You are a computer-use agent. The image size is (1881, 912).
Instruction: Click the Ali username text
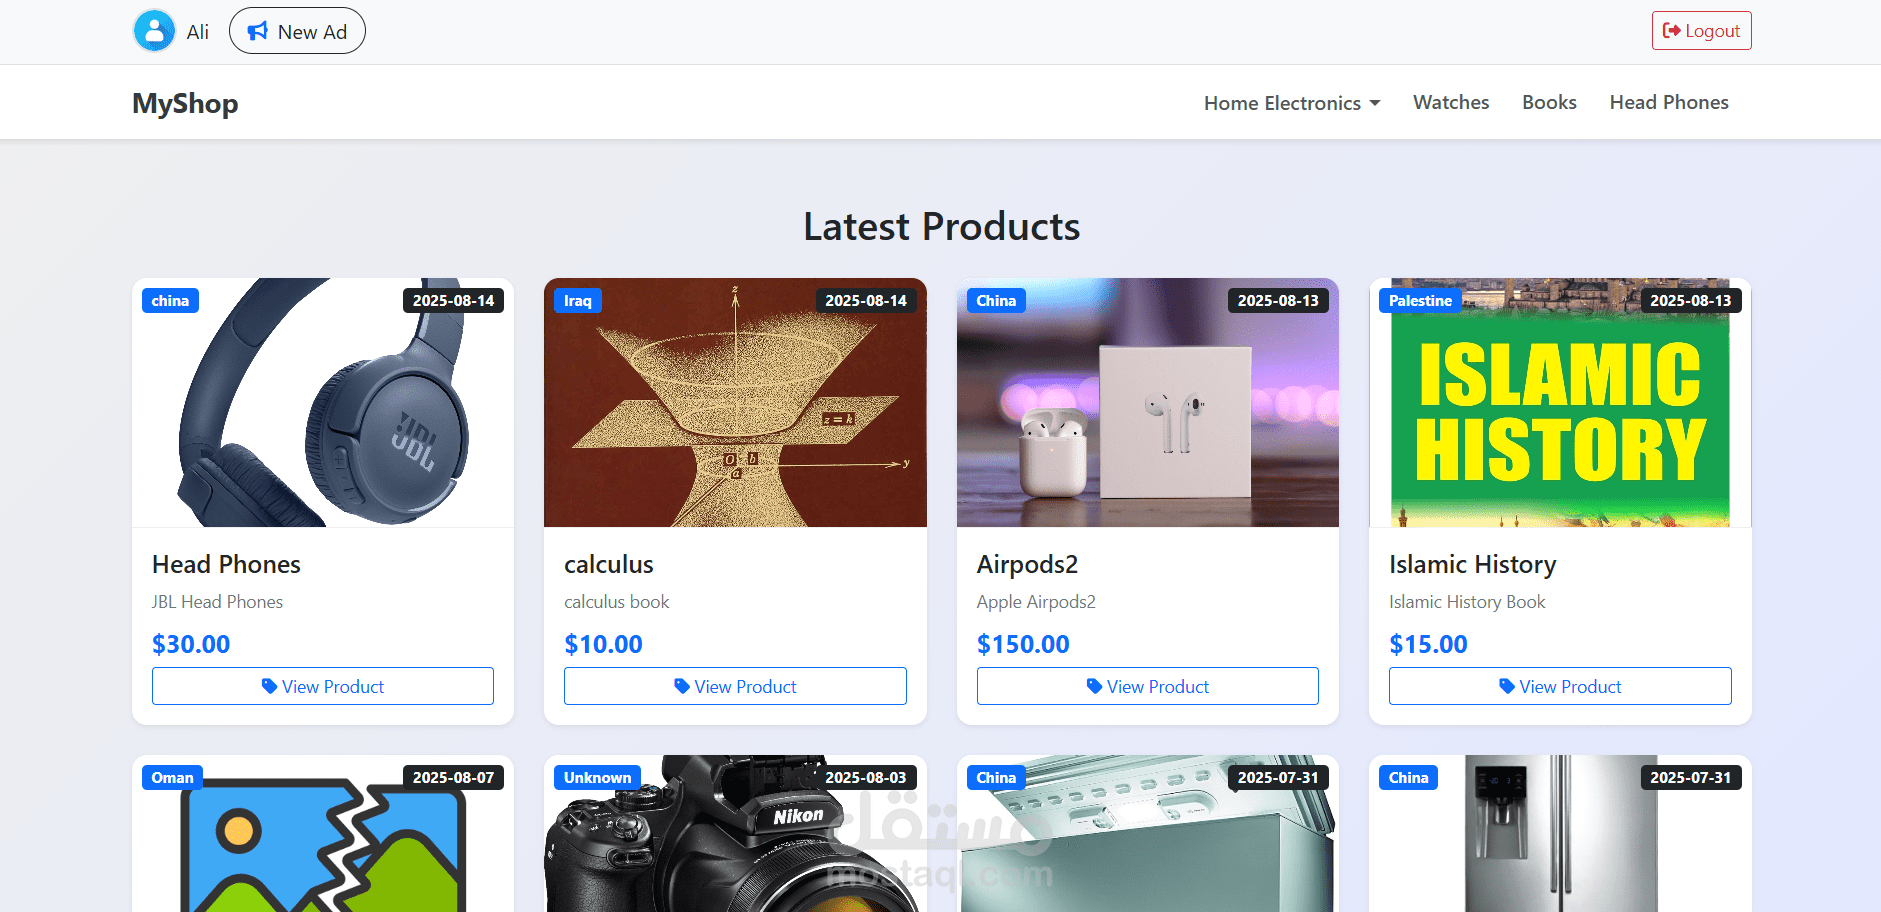pyautogui.click(x=198, y=32)
